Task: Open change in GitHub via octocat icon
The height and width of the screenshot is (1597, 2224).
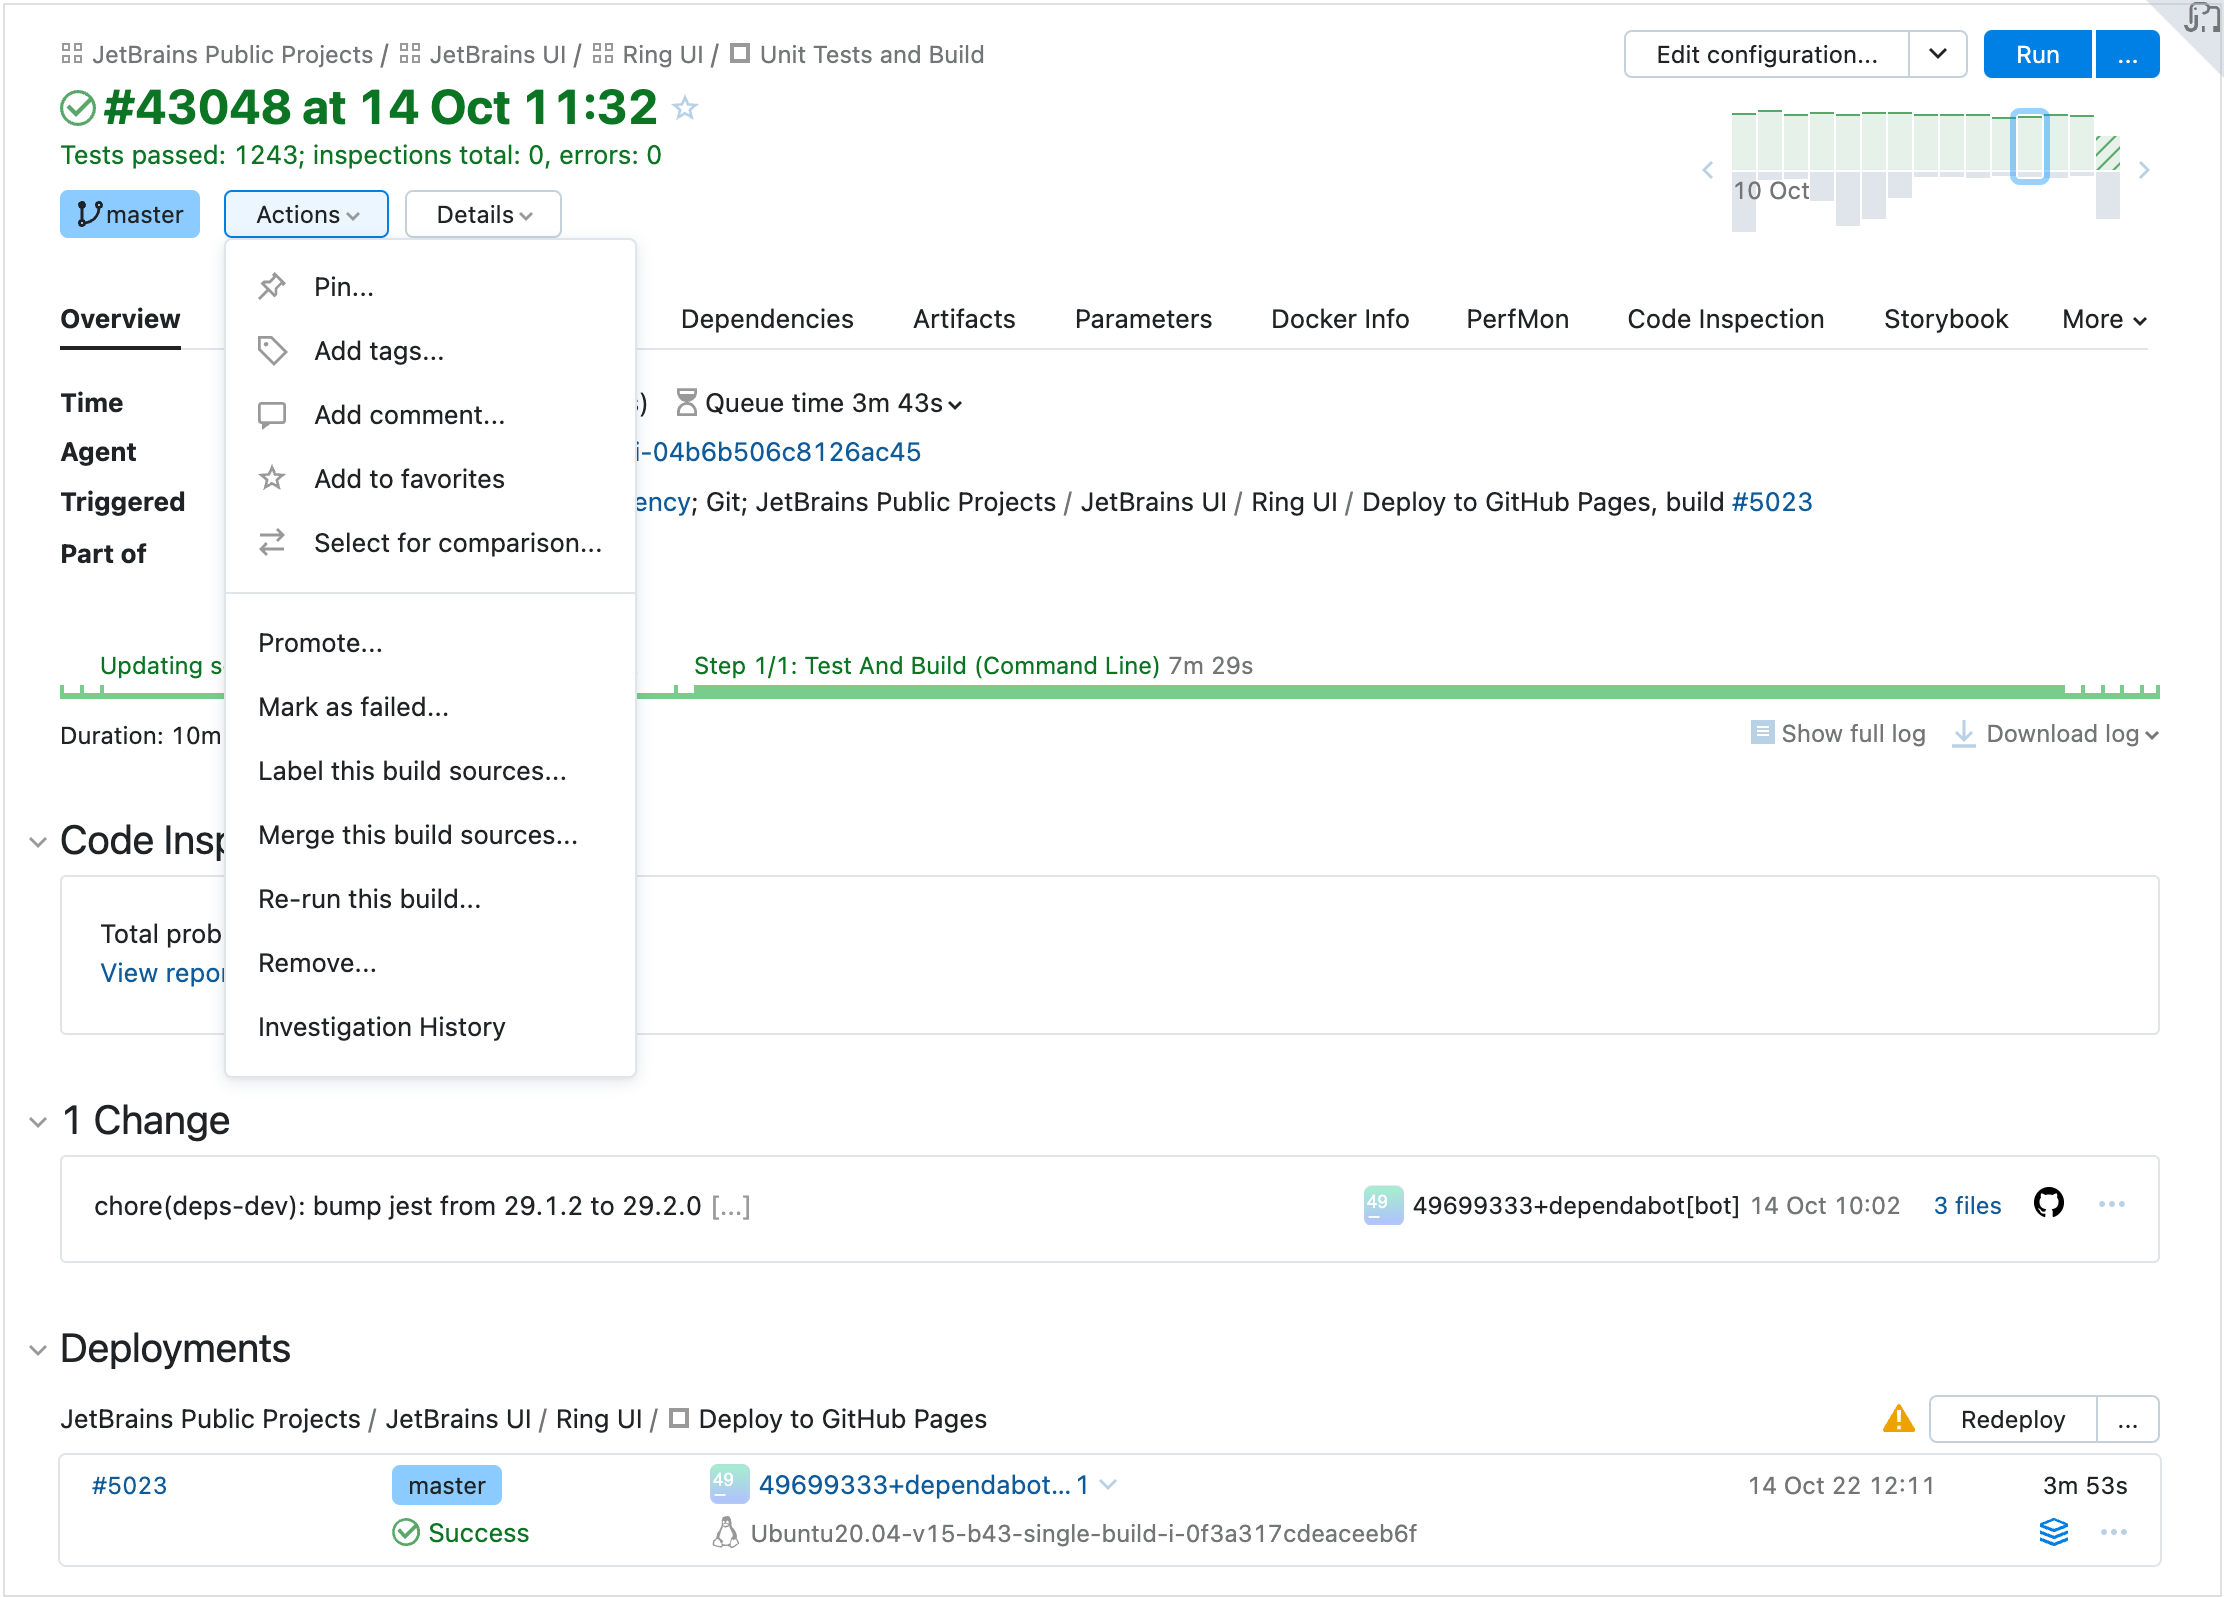Action: pos(2048,1204)
